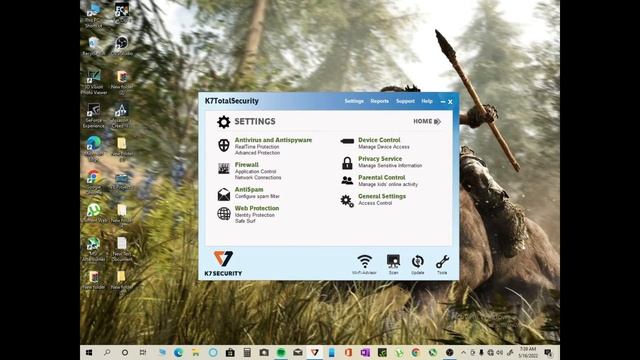Select the Google Chrome desktop shortcut

coord(93,181)
